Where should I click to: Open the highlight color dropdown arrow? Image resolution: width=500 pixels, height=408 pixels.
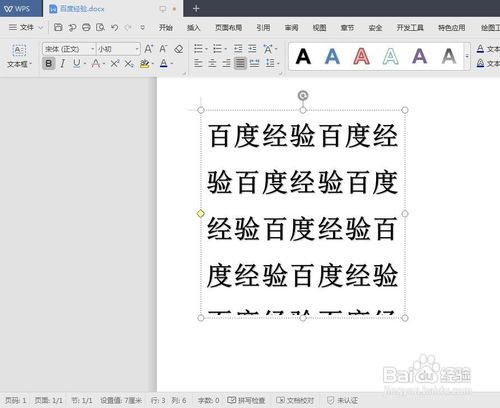(153, 63)
